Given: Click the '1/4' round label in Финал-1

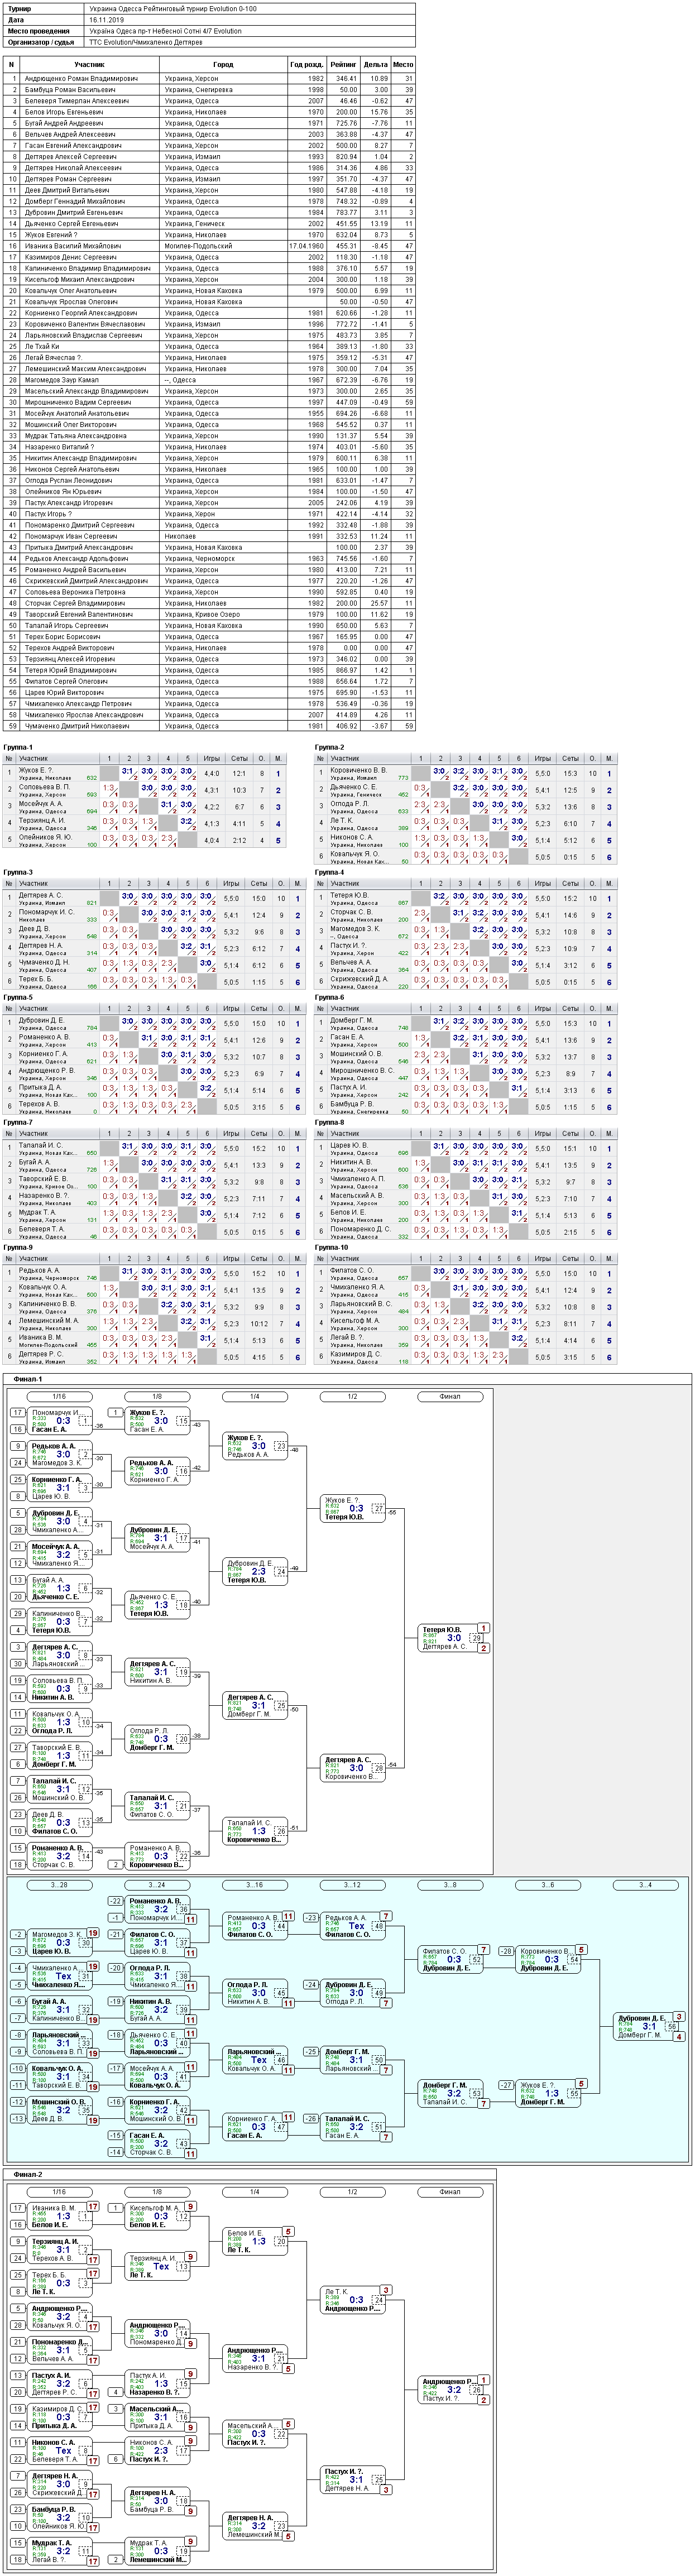Looking at the screenshot, I should point(255,1396).
